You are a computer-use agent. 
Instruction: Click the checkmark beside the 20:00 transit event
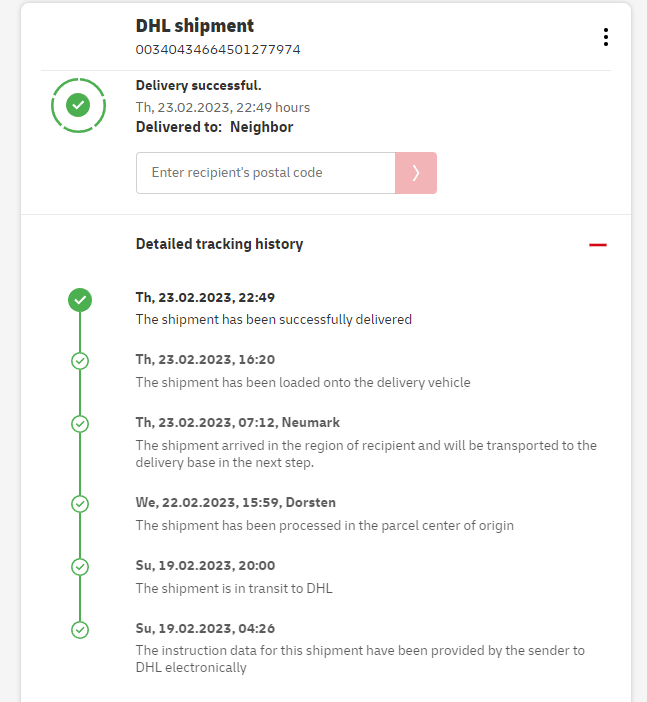(80, 566)
